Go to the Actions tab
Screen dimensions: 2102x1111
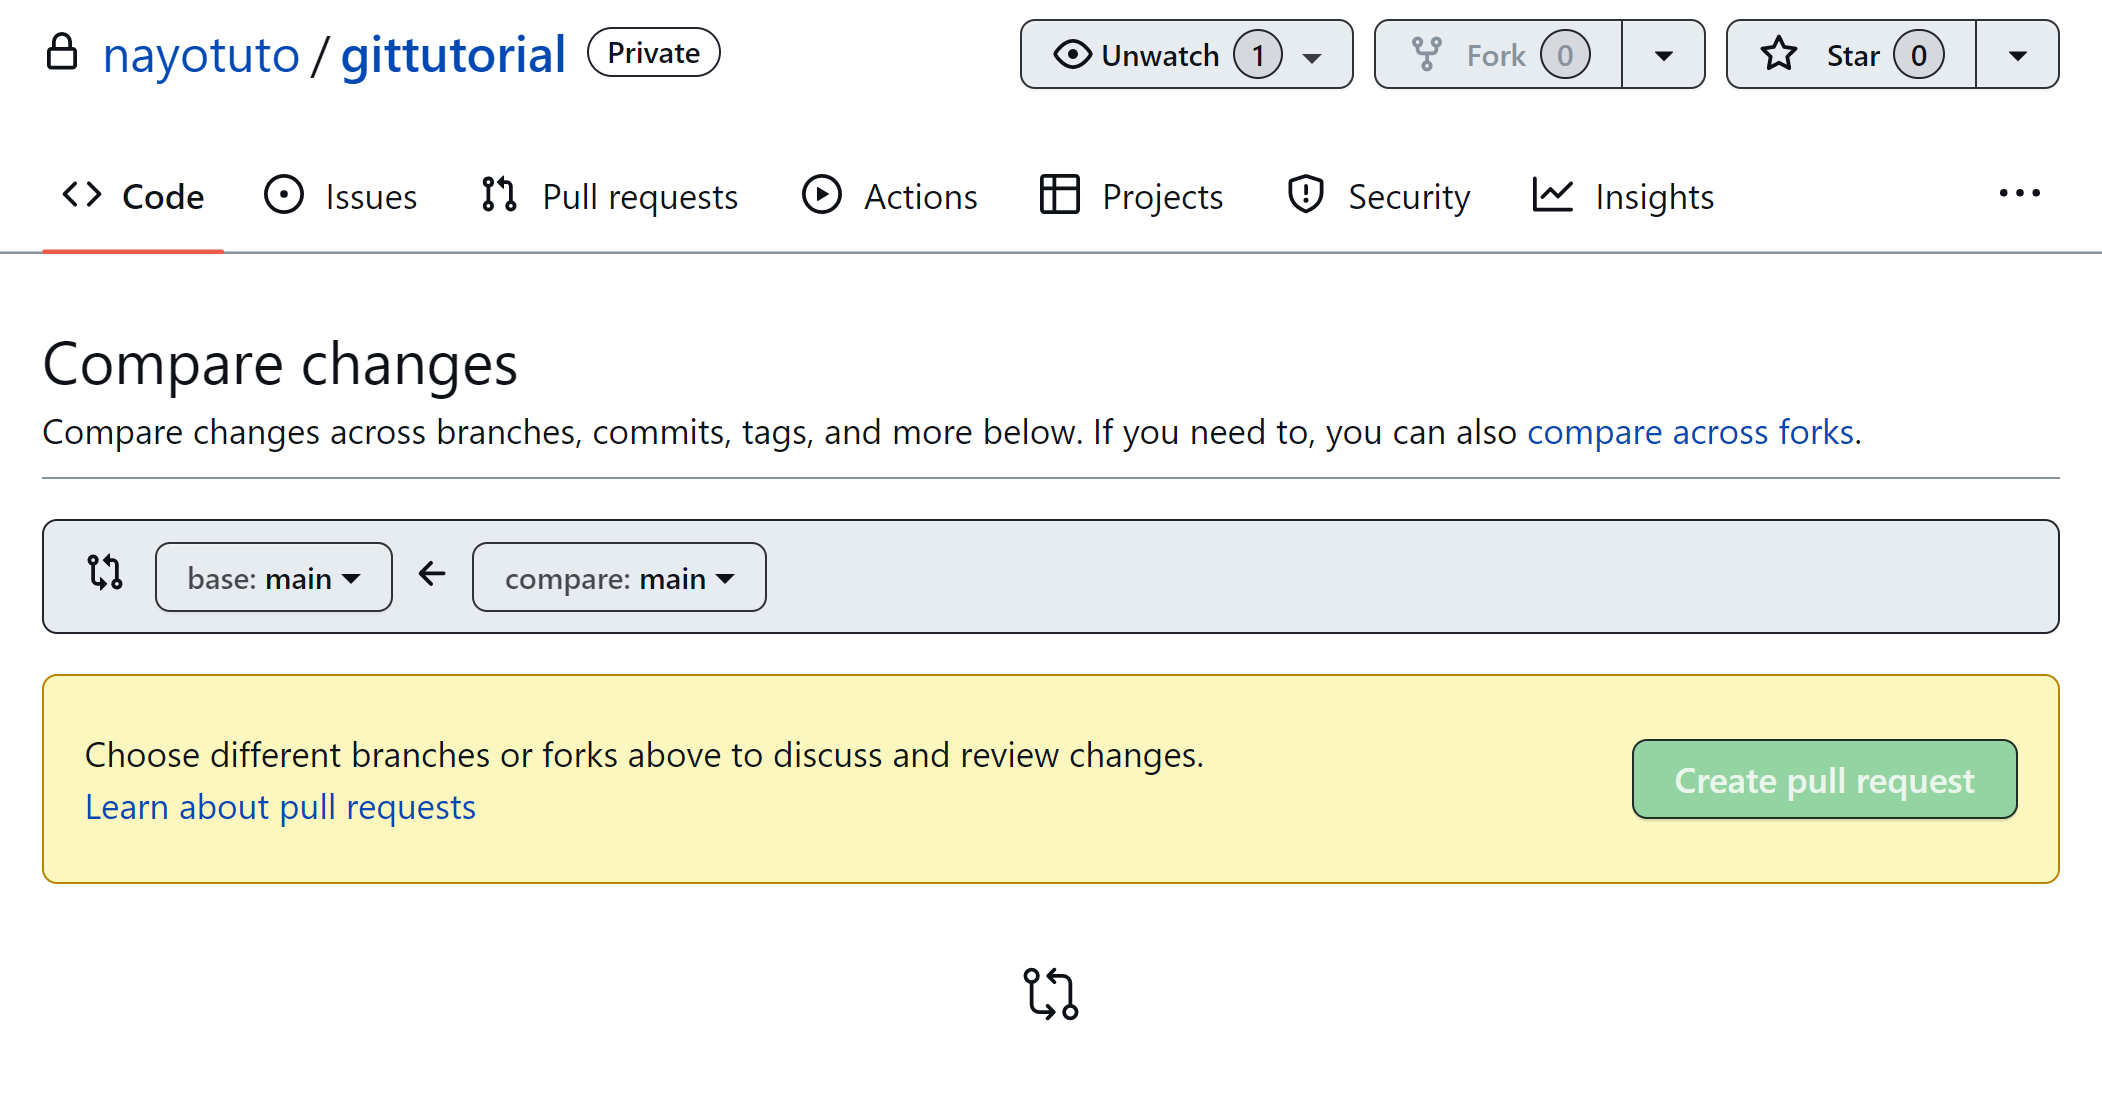tap(890, 197)
